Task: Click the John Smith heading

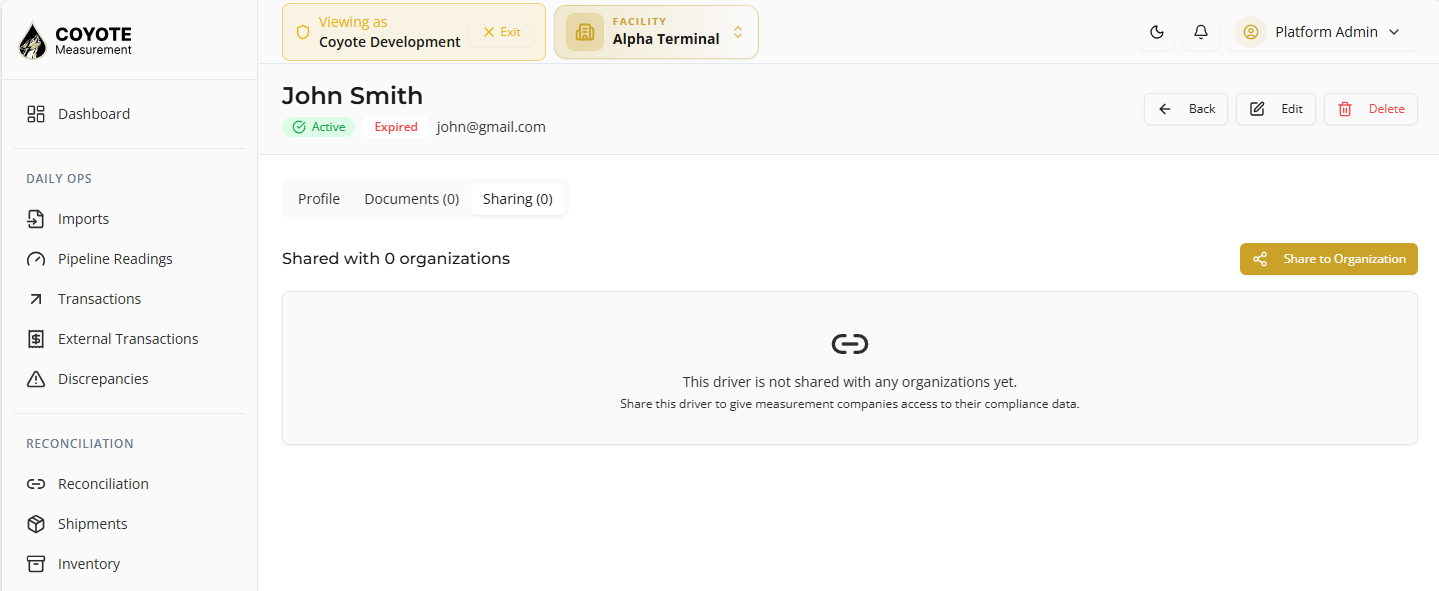Action: [352, 95]
